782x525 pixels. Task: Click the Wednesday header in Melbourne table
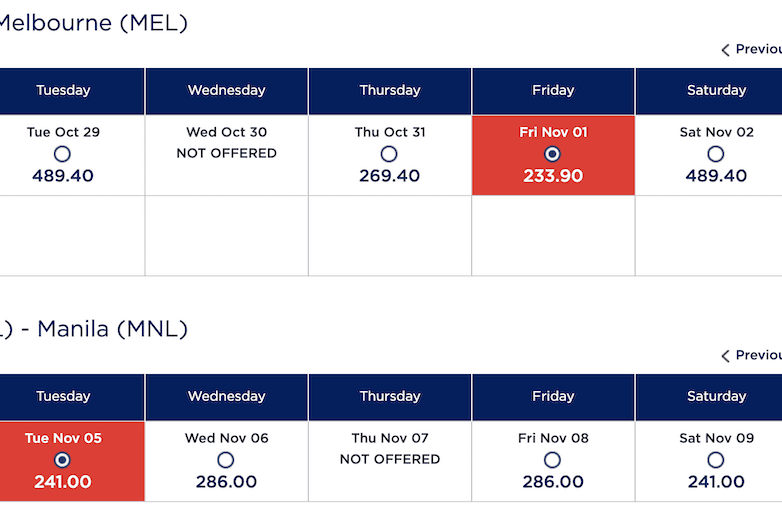click(x=227, y=91)
